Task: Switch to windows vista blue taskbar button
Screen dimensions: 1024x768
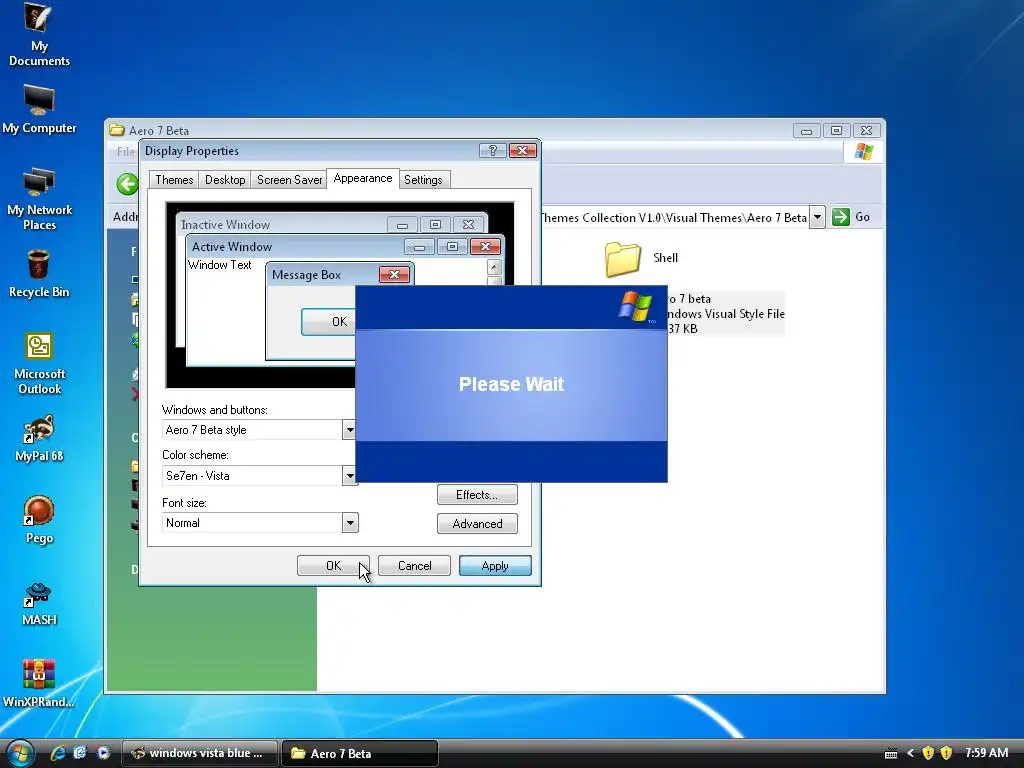Action: (199, 753)
